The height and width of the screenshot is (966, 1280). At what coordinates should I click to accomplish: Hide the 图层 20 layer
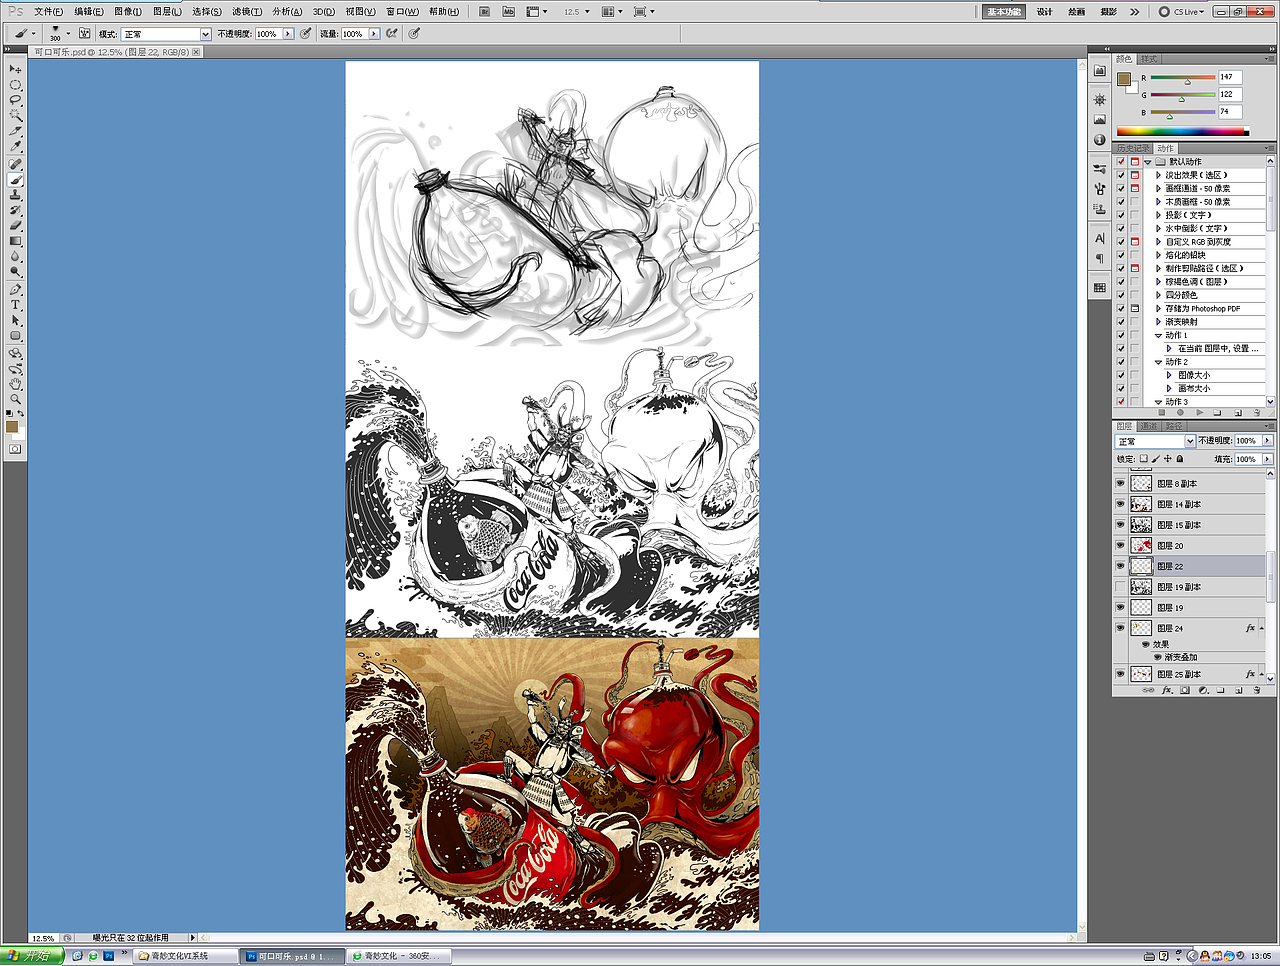click(x=1120, y=546)
